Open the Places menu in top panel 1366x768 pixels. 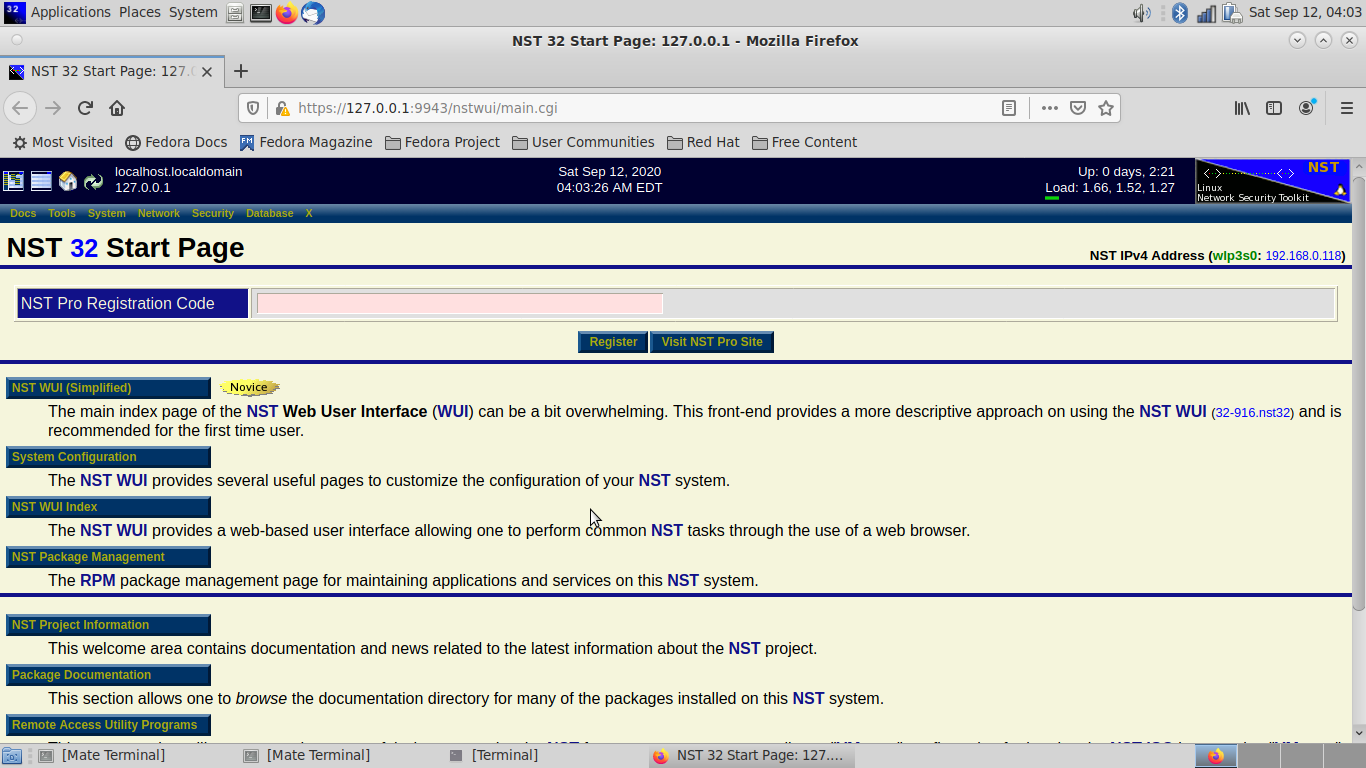(140, 12)
